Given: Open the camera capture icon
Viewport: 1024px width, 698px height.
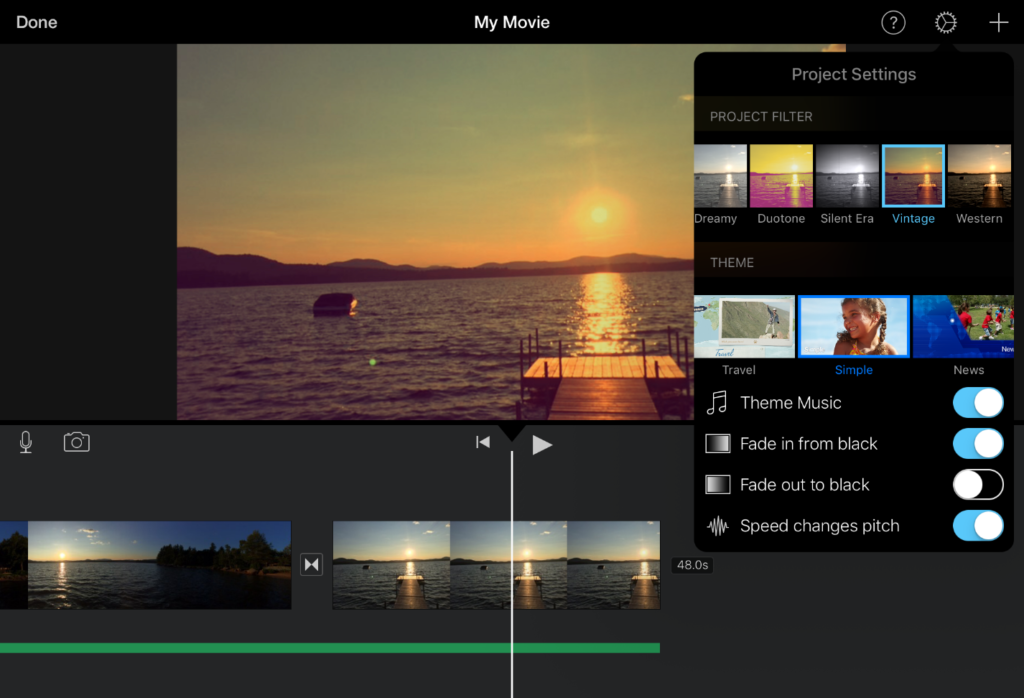Looking at the screenshot, I should tap(76, 442).
